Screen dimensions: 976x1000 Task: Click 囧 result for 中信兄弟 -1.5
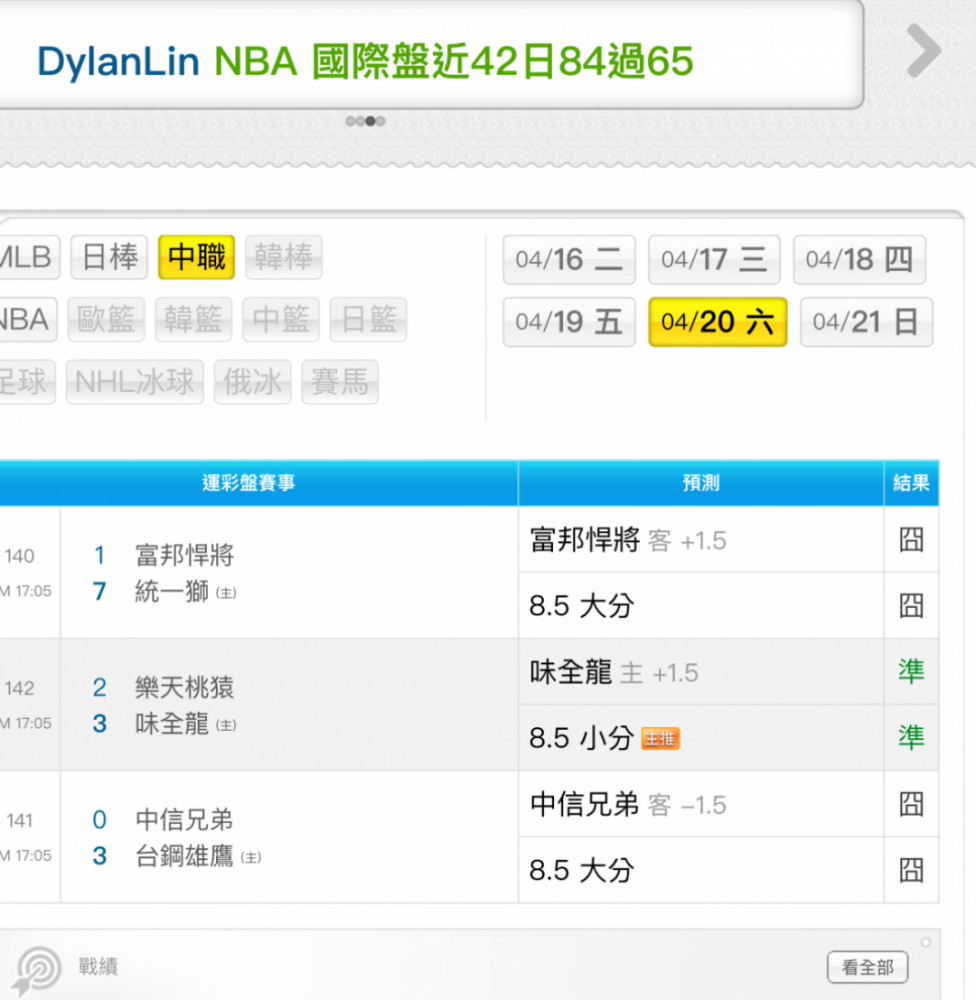(x=911, y=804)
